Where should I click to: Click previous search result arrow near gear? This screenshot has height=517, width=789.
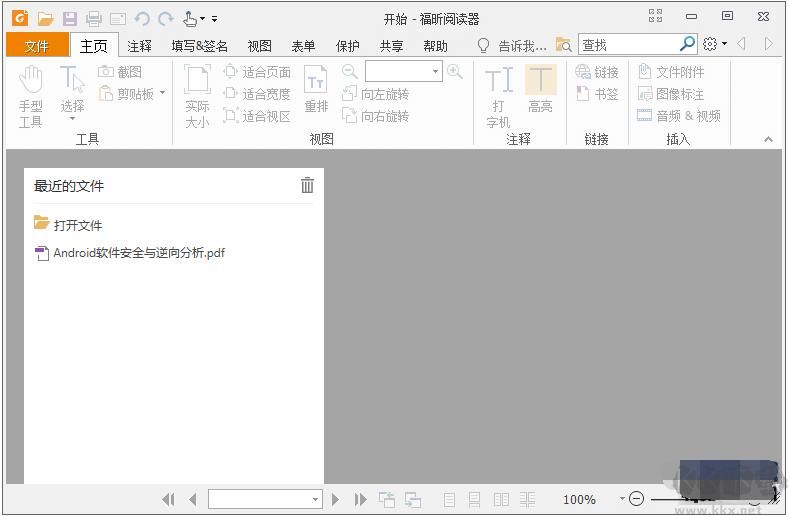pyautogui.click(x=741, y=44)
